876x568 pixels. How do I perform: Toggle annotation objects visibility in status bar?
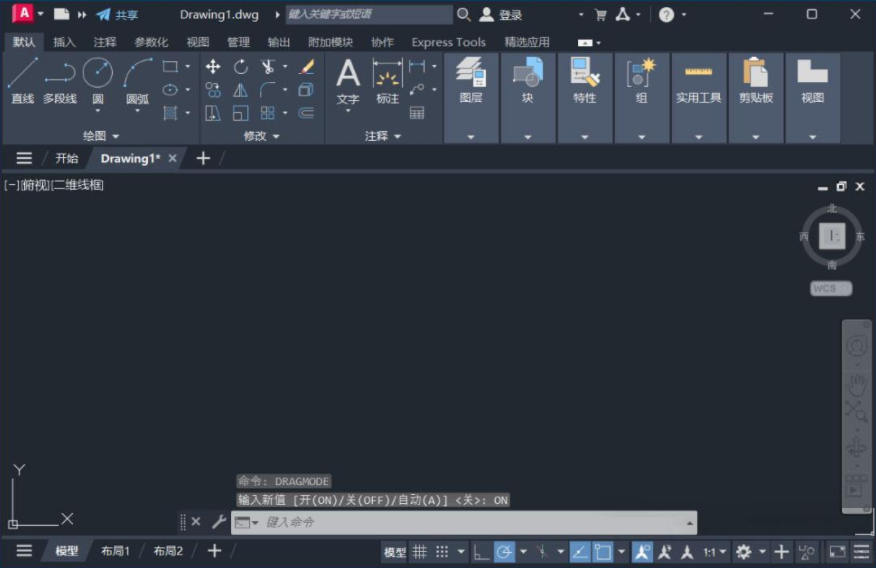(x=642, y=552)
